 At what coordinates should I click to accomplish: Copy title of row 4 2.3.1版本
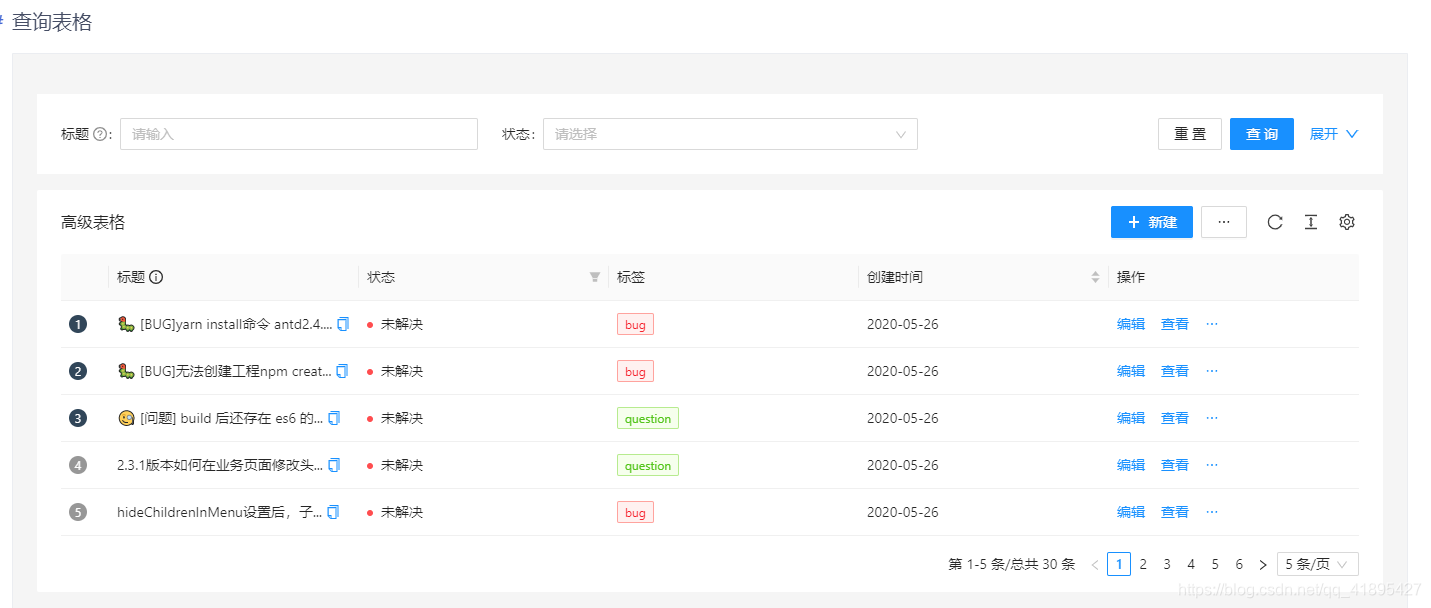coord(334,465)
